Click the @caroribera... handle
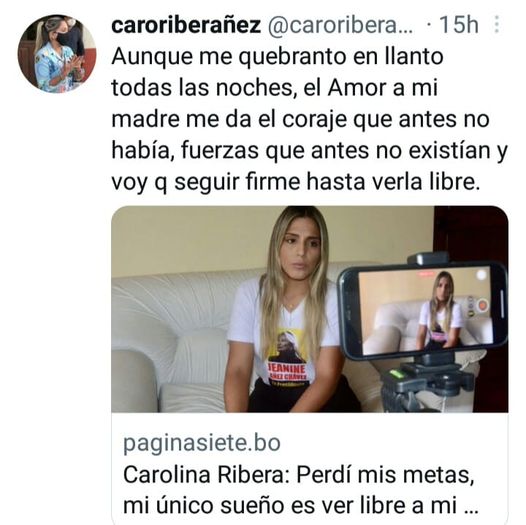 point(340,25)
